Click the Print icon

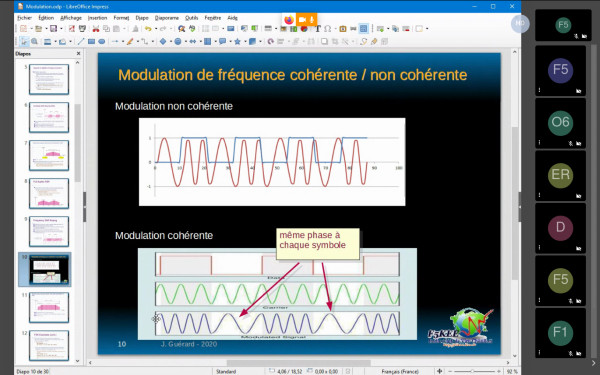click(82, 29)
